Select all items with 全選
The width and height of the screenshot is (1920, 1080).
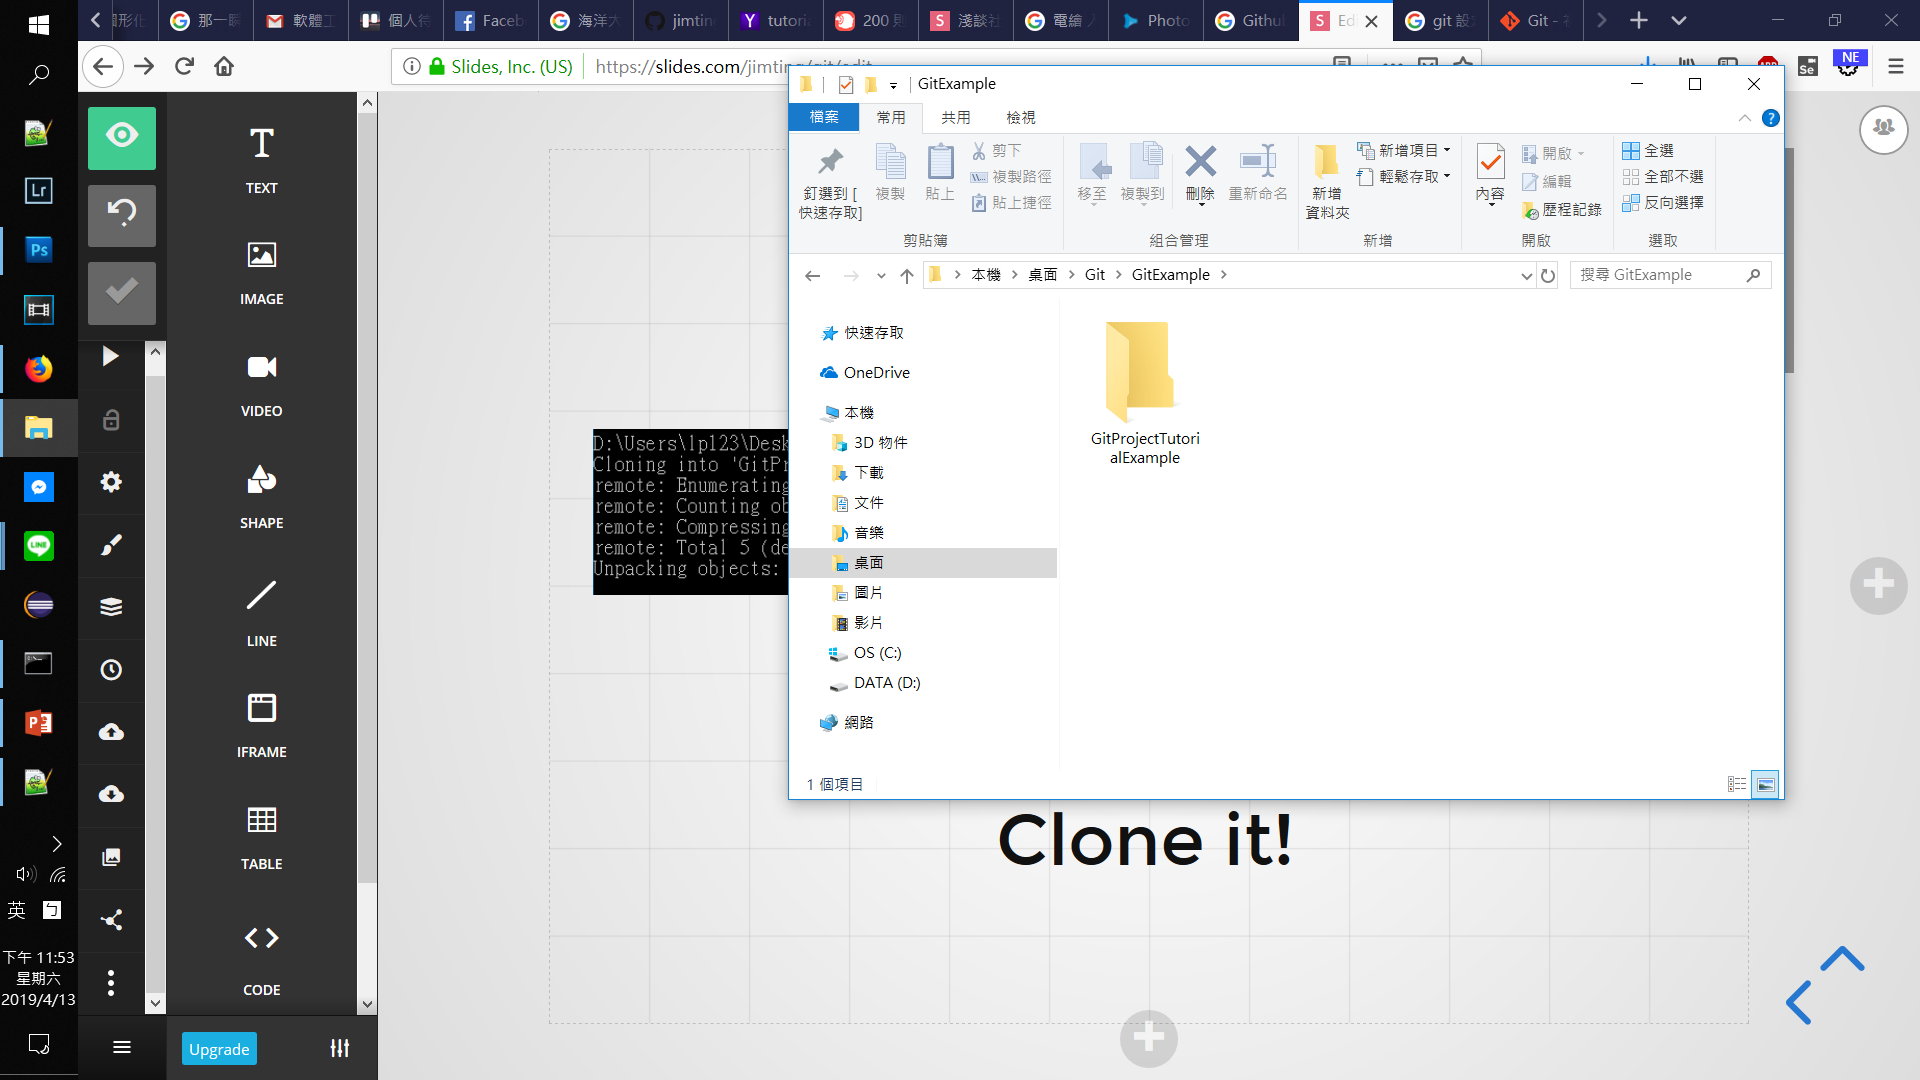click(1648, 150)
